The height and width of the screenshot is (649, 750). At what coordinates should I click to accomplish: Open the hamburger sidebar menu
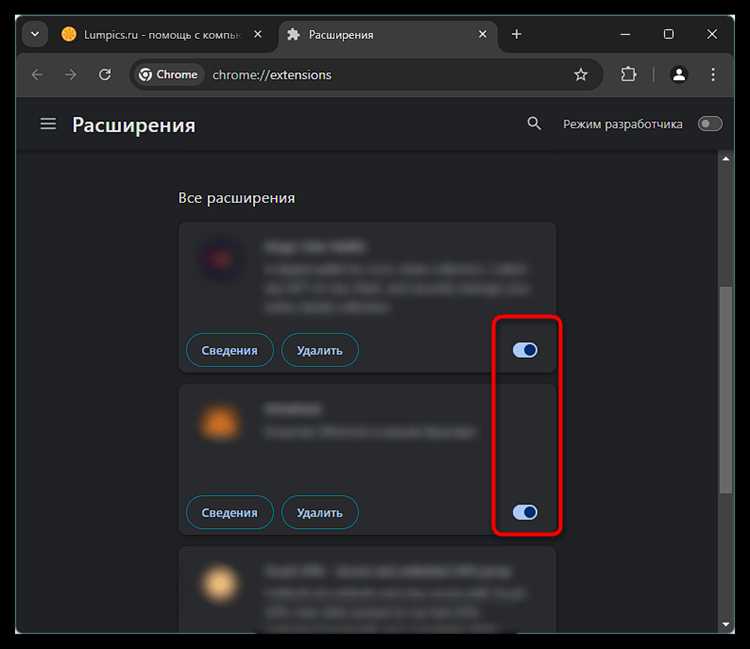click(x=48, y=124)
